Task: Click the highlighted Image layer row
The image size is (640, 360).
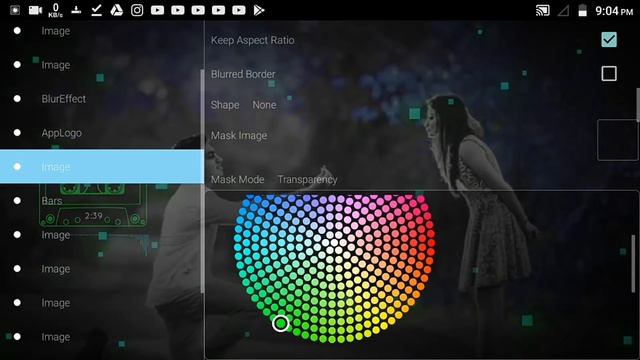Action: click(x=102, y=167)
